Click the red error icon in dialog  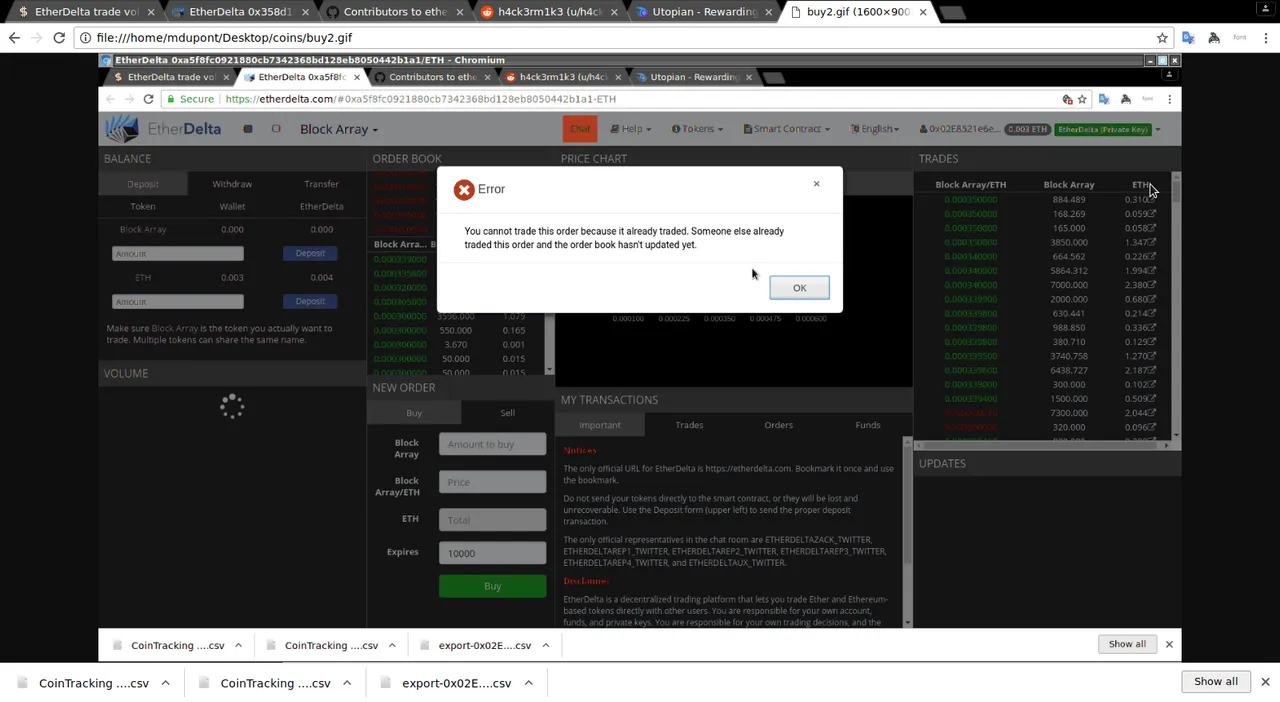pos(464,190)
